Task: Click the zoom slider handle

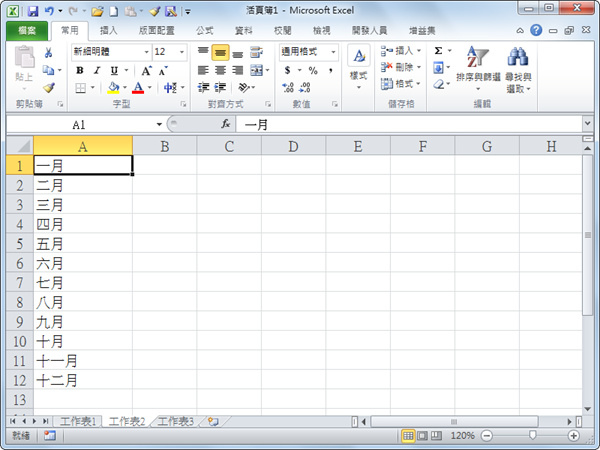Action: [532, 435]
